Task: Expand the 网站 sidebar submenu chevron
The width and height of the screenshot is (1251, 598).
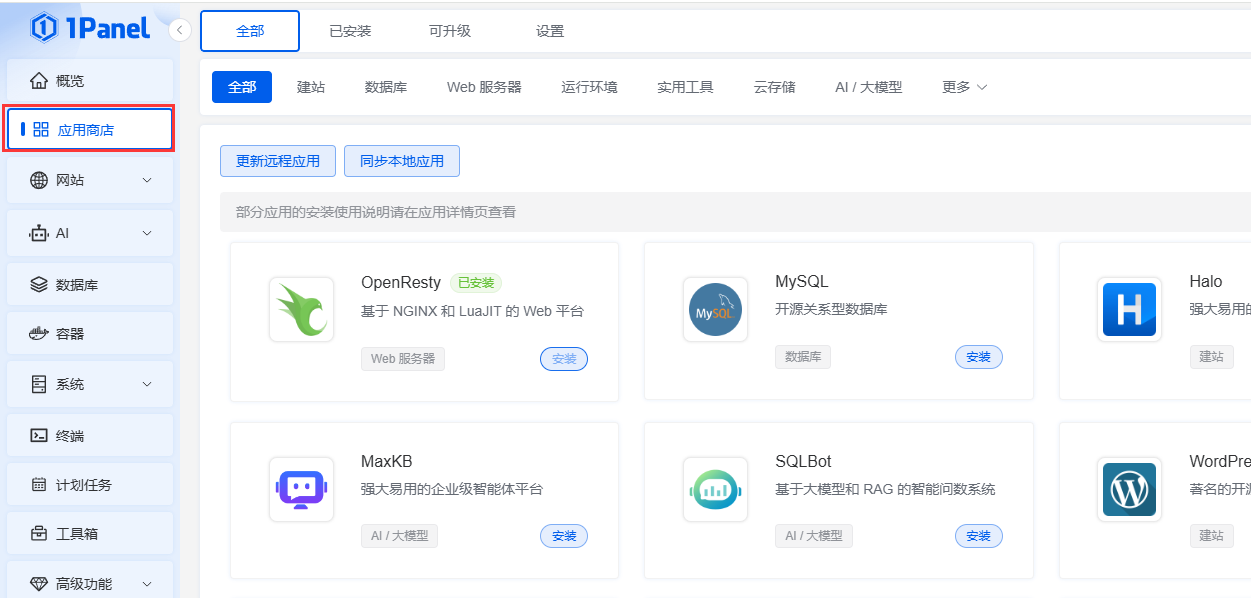Action: pyautogui.click(x=147, y=180)
